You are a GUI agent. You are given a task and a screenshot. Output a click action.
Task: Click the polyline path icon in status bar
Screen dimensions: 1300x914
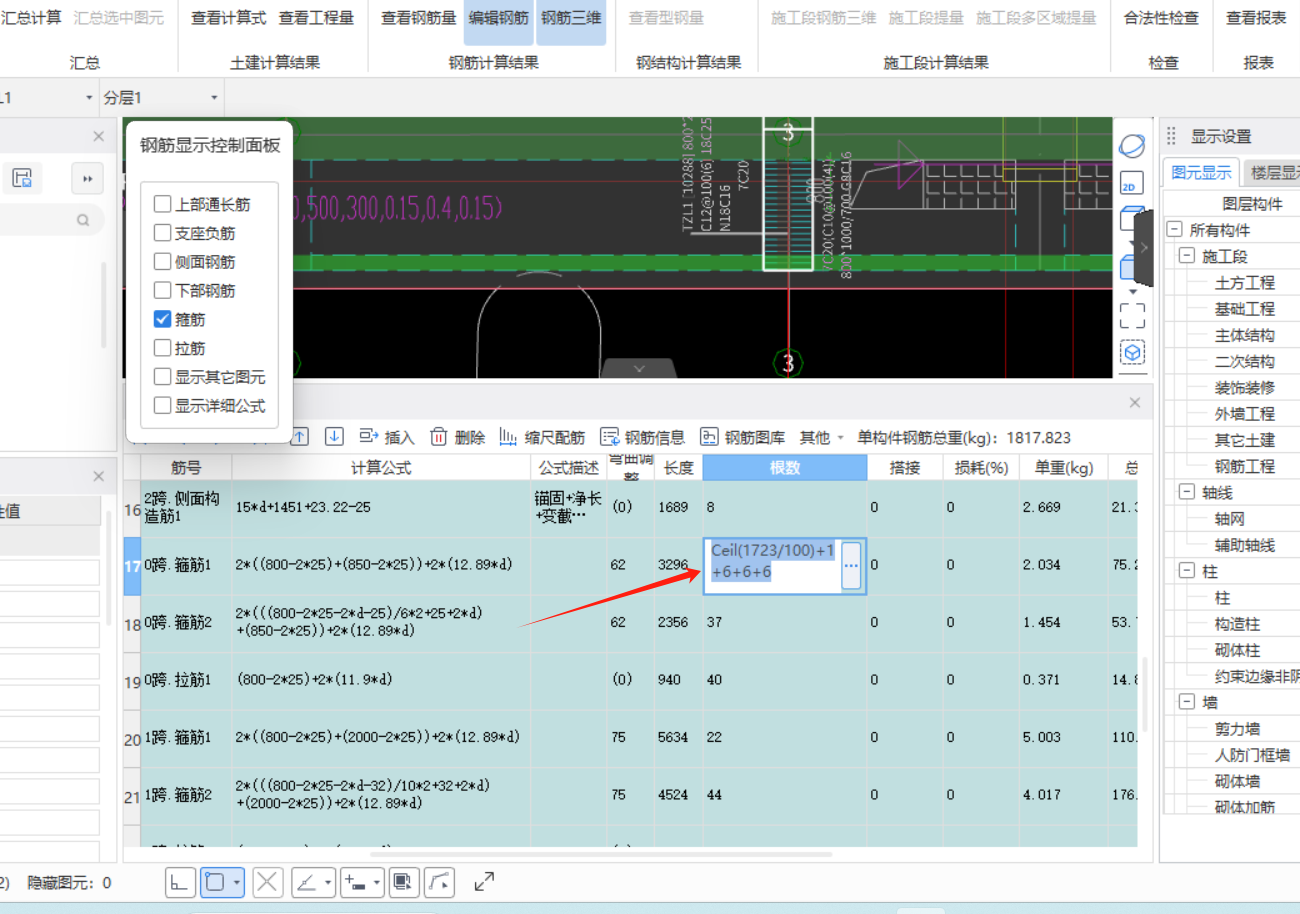pyautogui.click(x=441, y=882)
